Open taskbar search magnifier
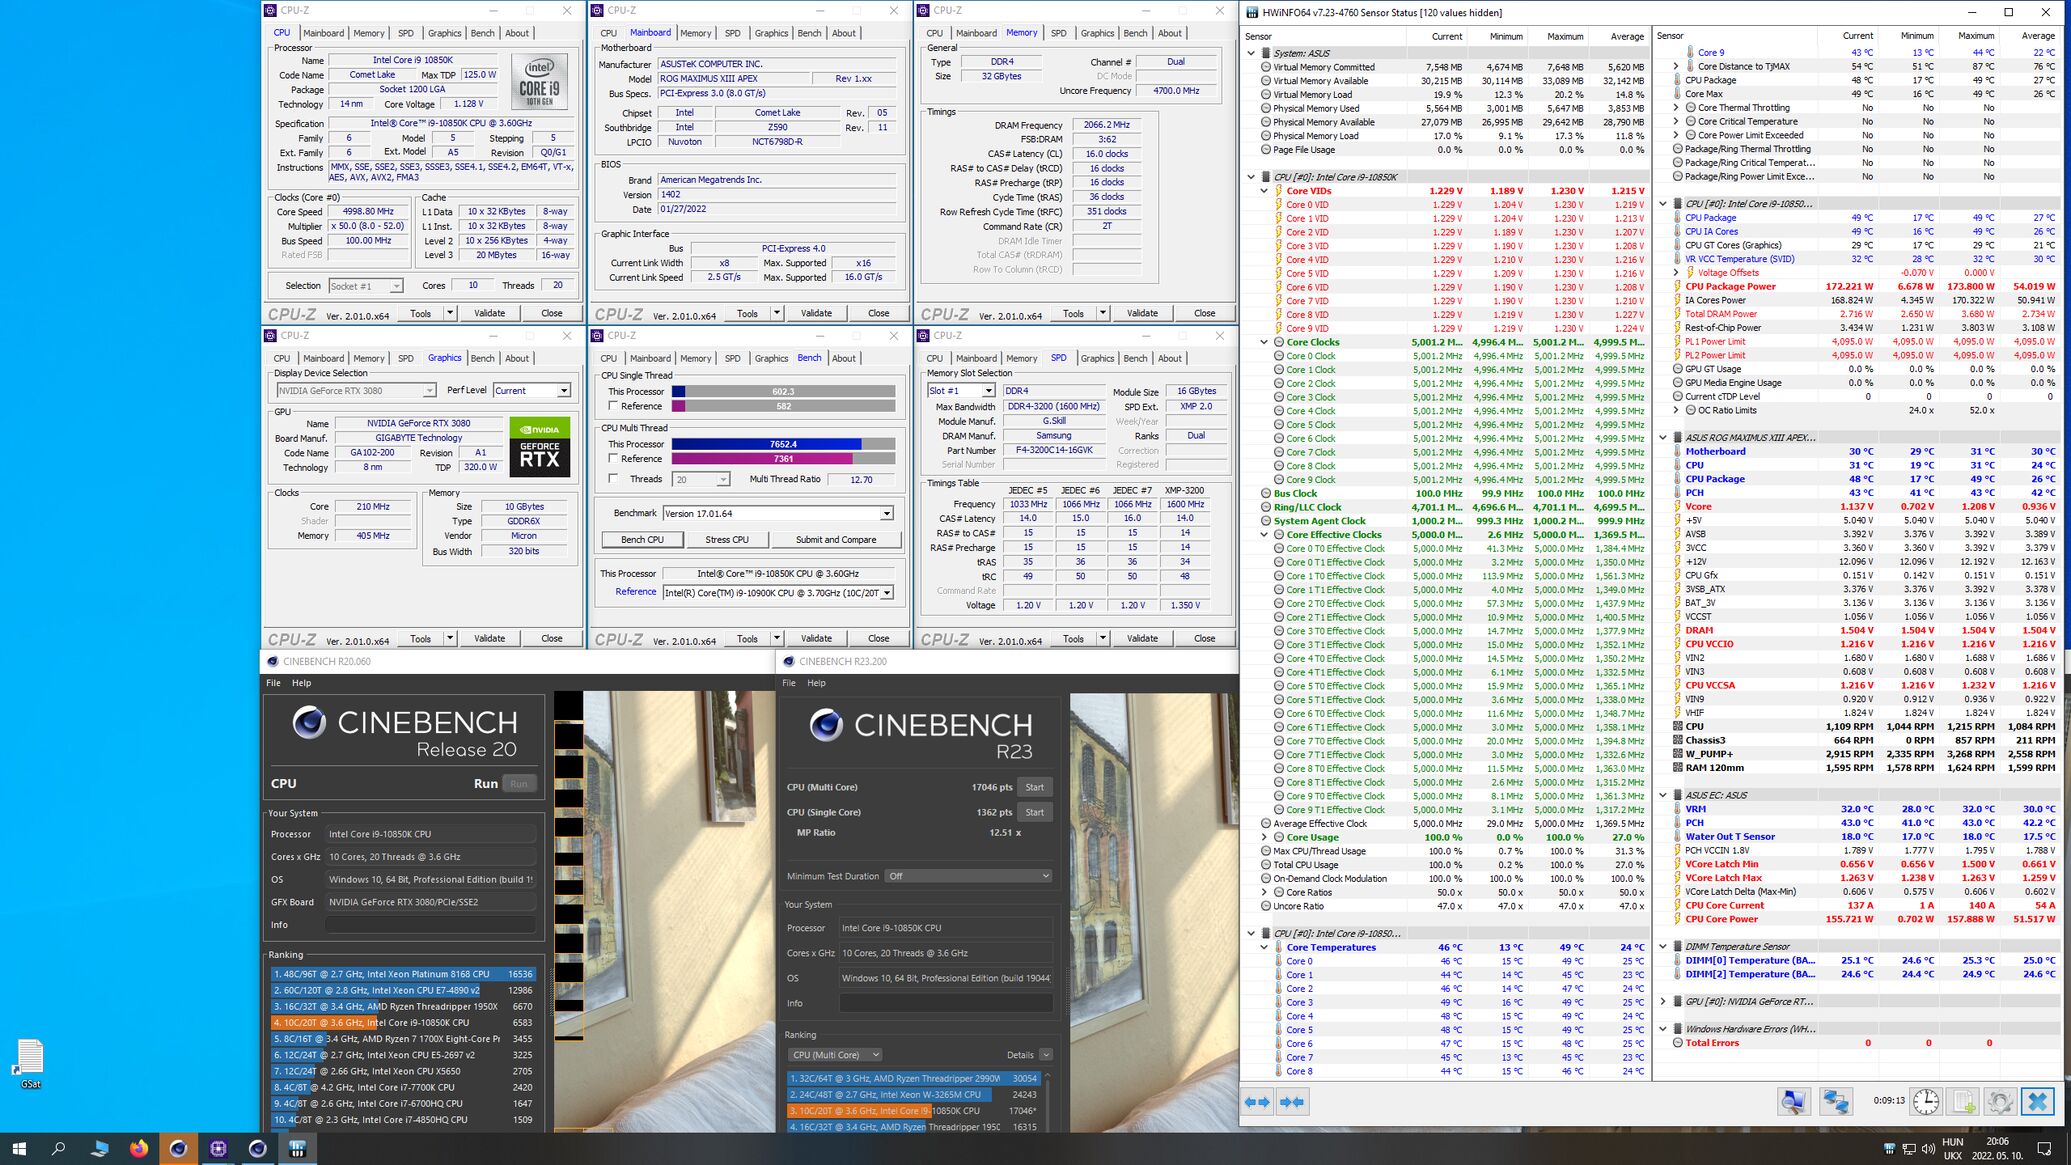 tap(59, 1148)
